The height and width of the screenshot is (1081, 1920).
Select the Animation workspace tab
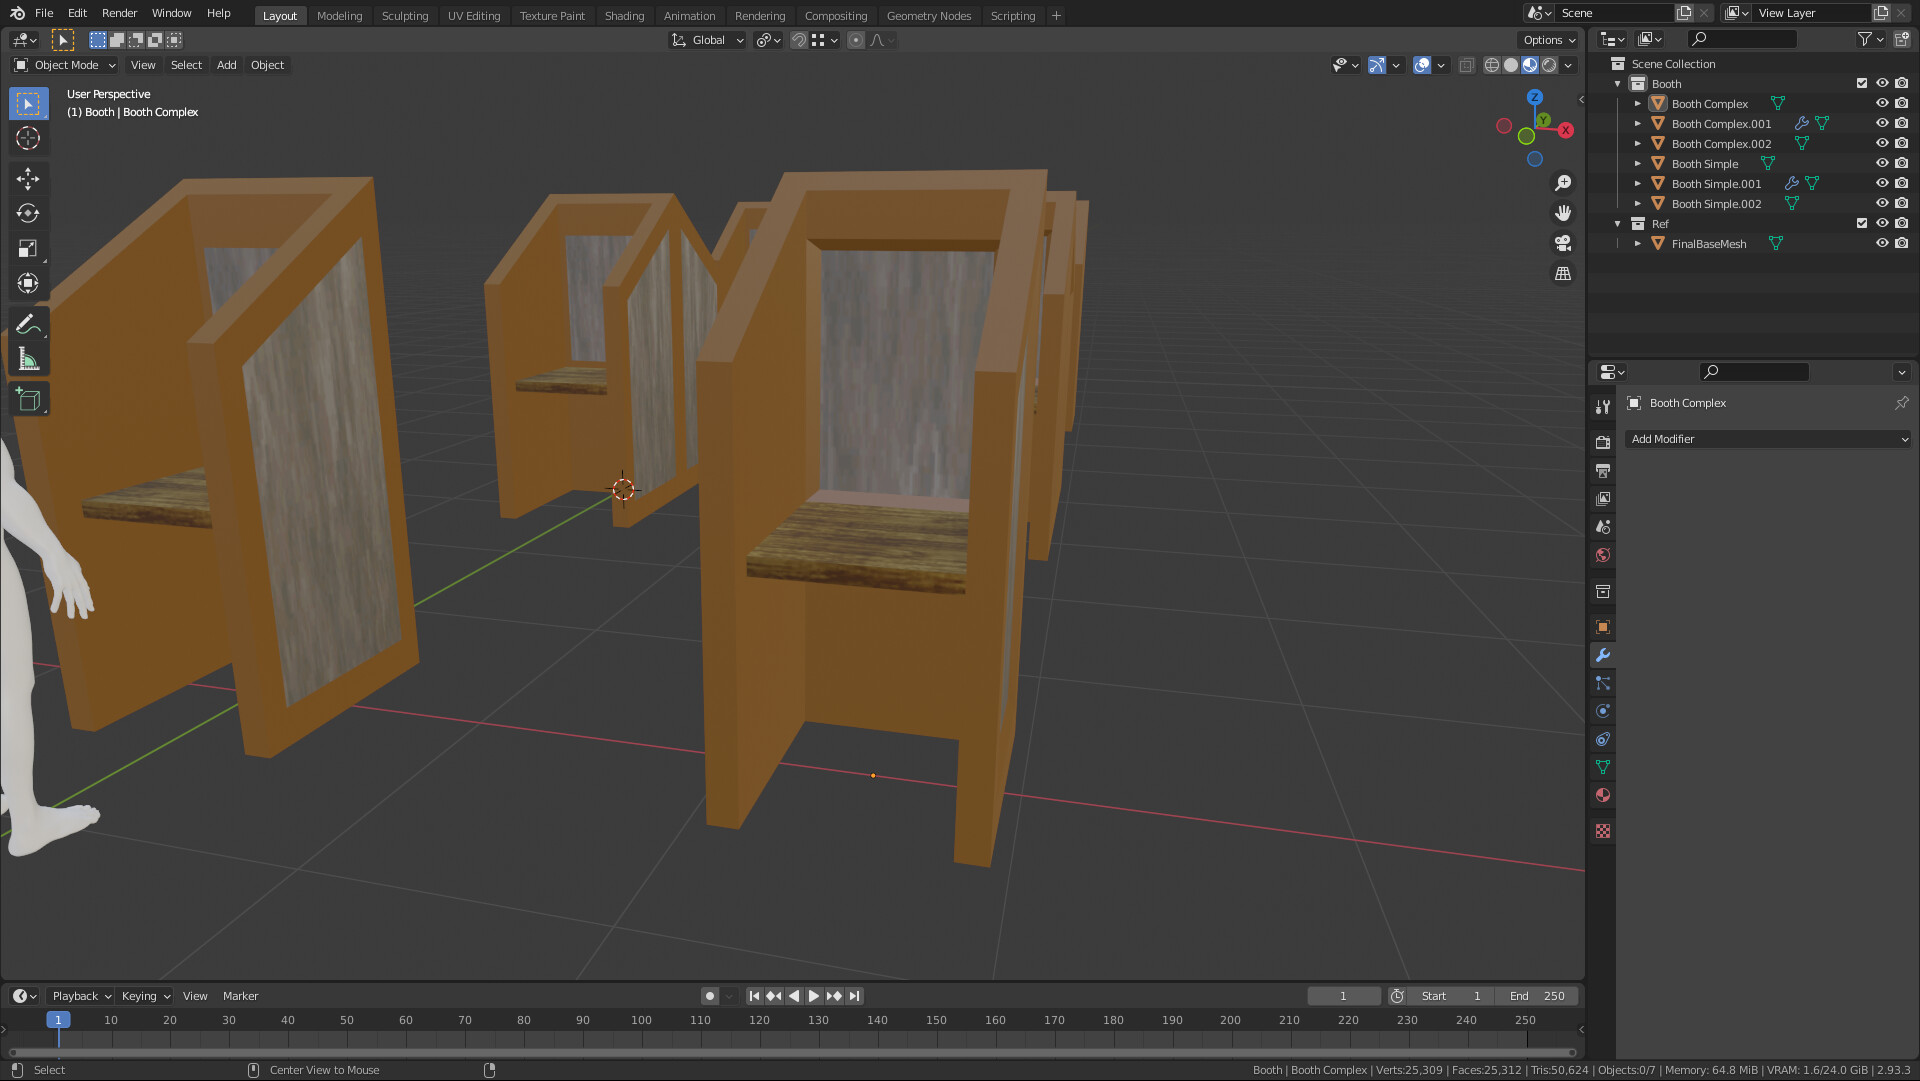(x=688, y=15)
